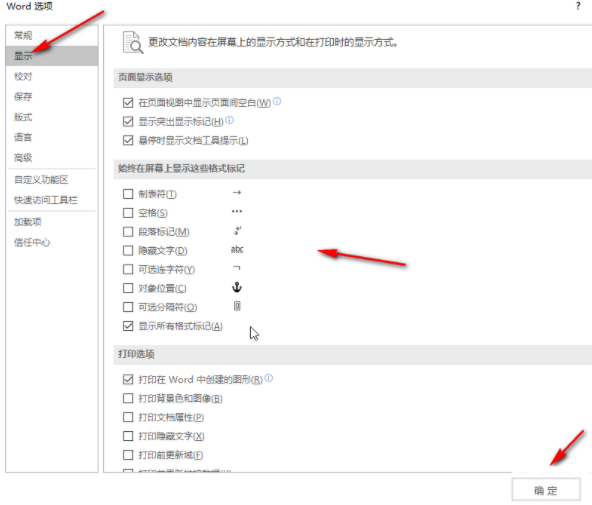
Task: Toggle 打印在 Word 中创建的图形
Action: pyautogui.click(x=128, y=379)
